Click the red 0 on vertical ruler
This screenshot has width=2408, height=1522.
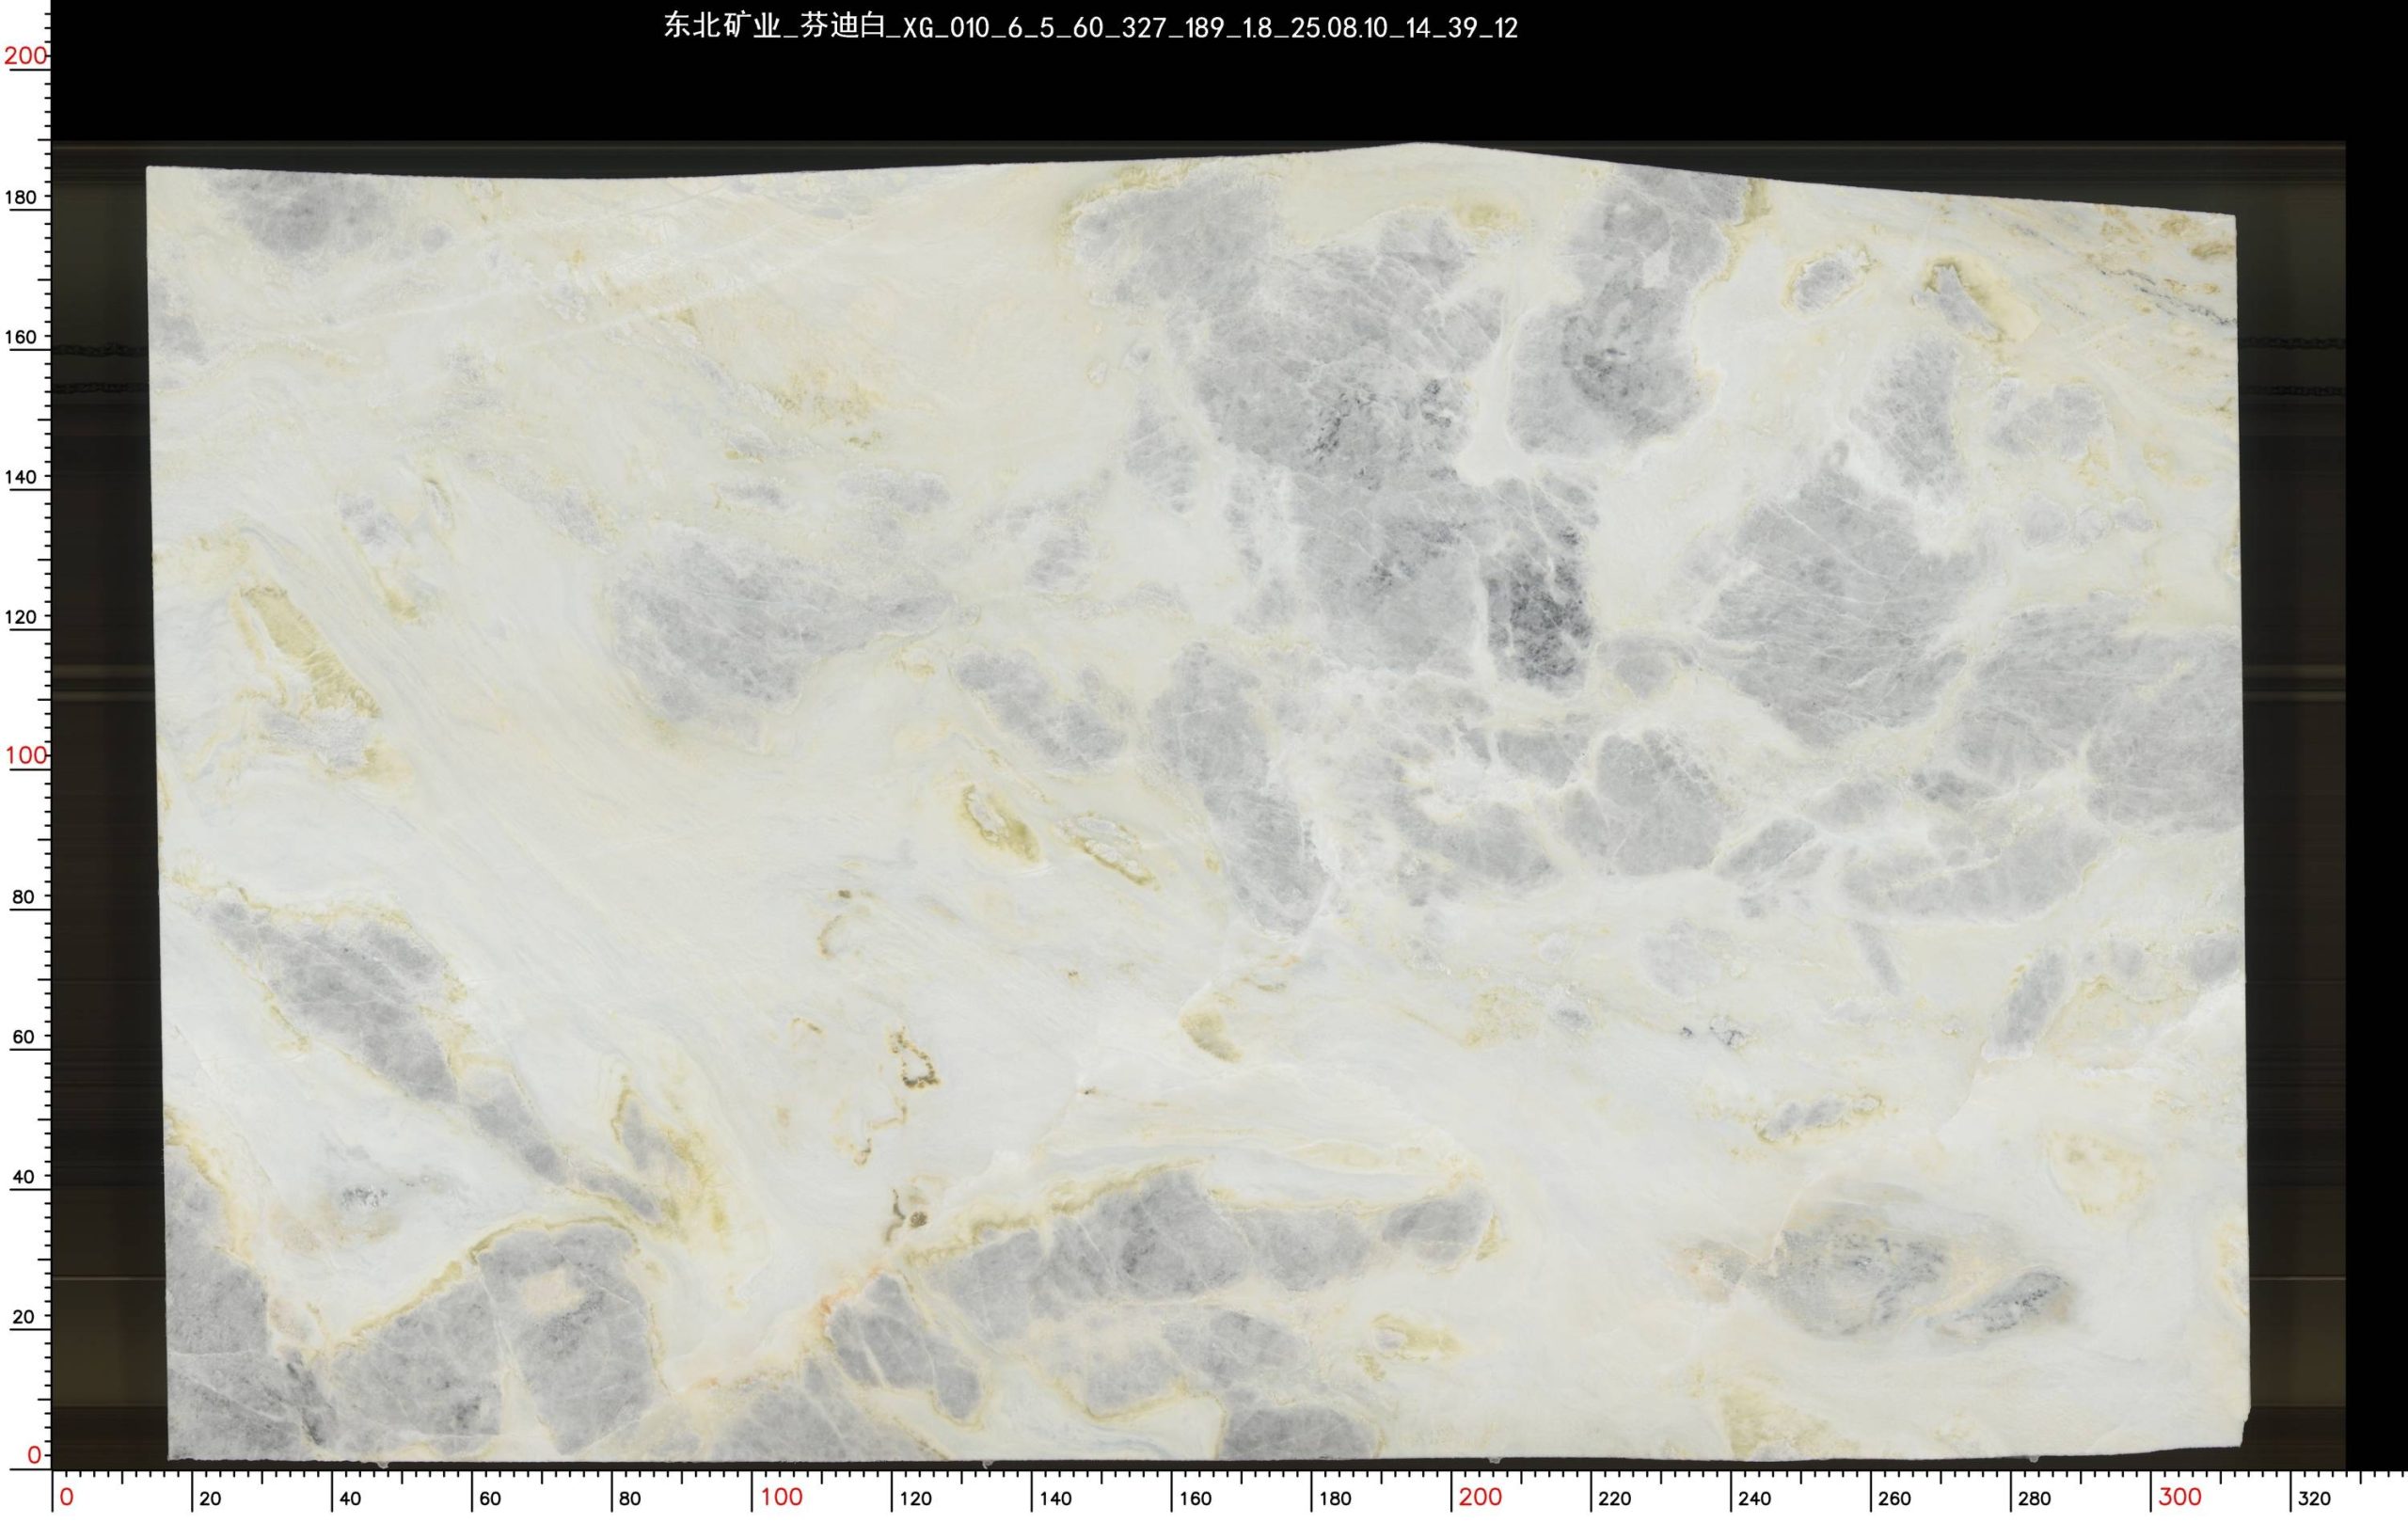33,1455
